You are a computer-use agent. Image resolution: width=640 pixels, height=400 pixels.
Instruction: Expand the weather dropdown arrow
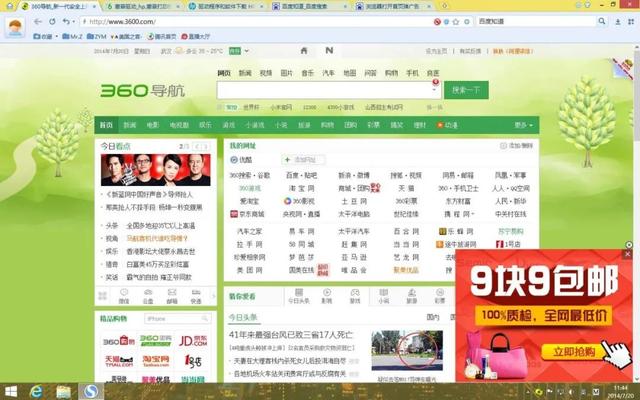tap(247, 51)
